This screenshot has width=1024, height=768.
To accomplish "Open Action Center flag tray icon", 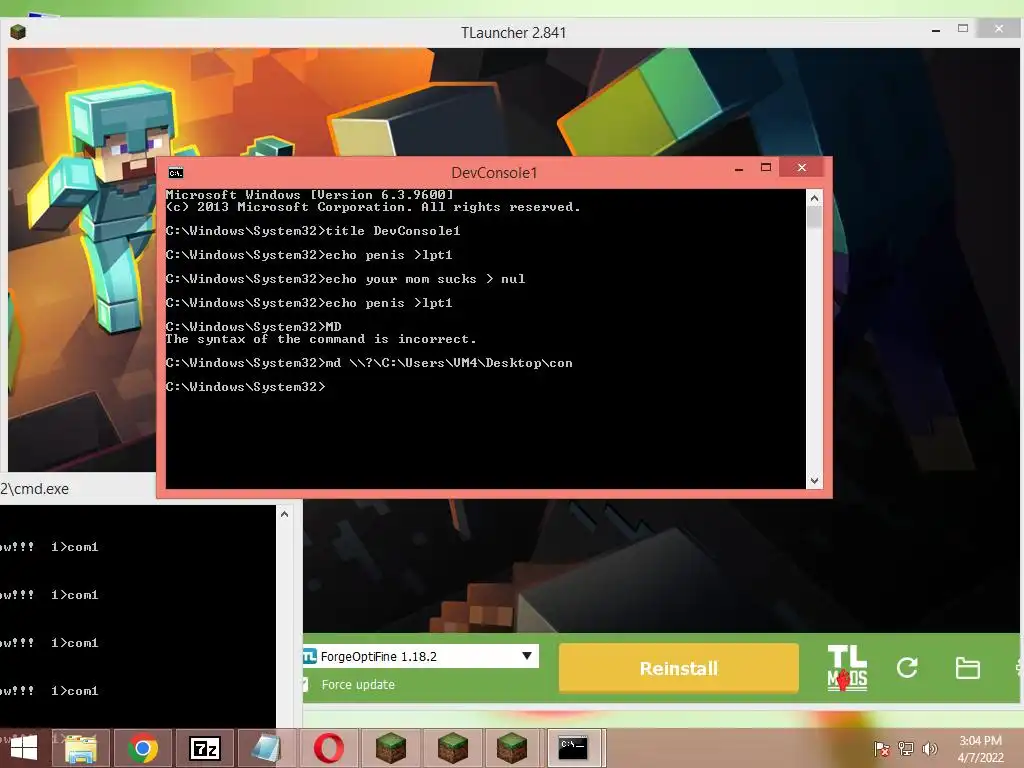I will (881, 749).
